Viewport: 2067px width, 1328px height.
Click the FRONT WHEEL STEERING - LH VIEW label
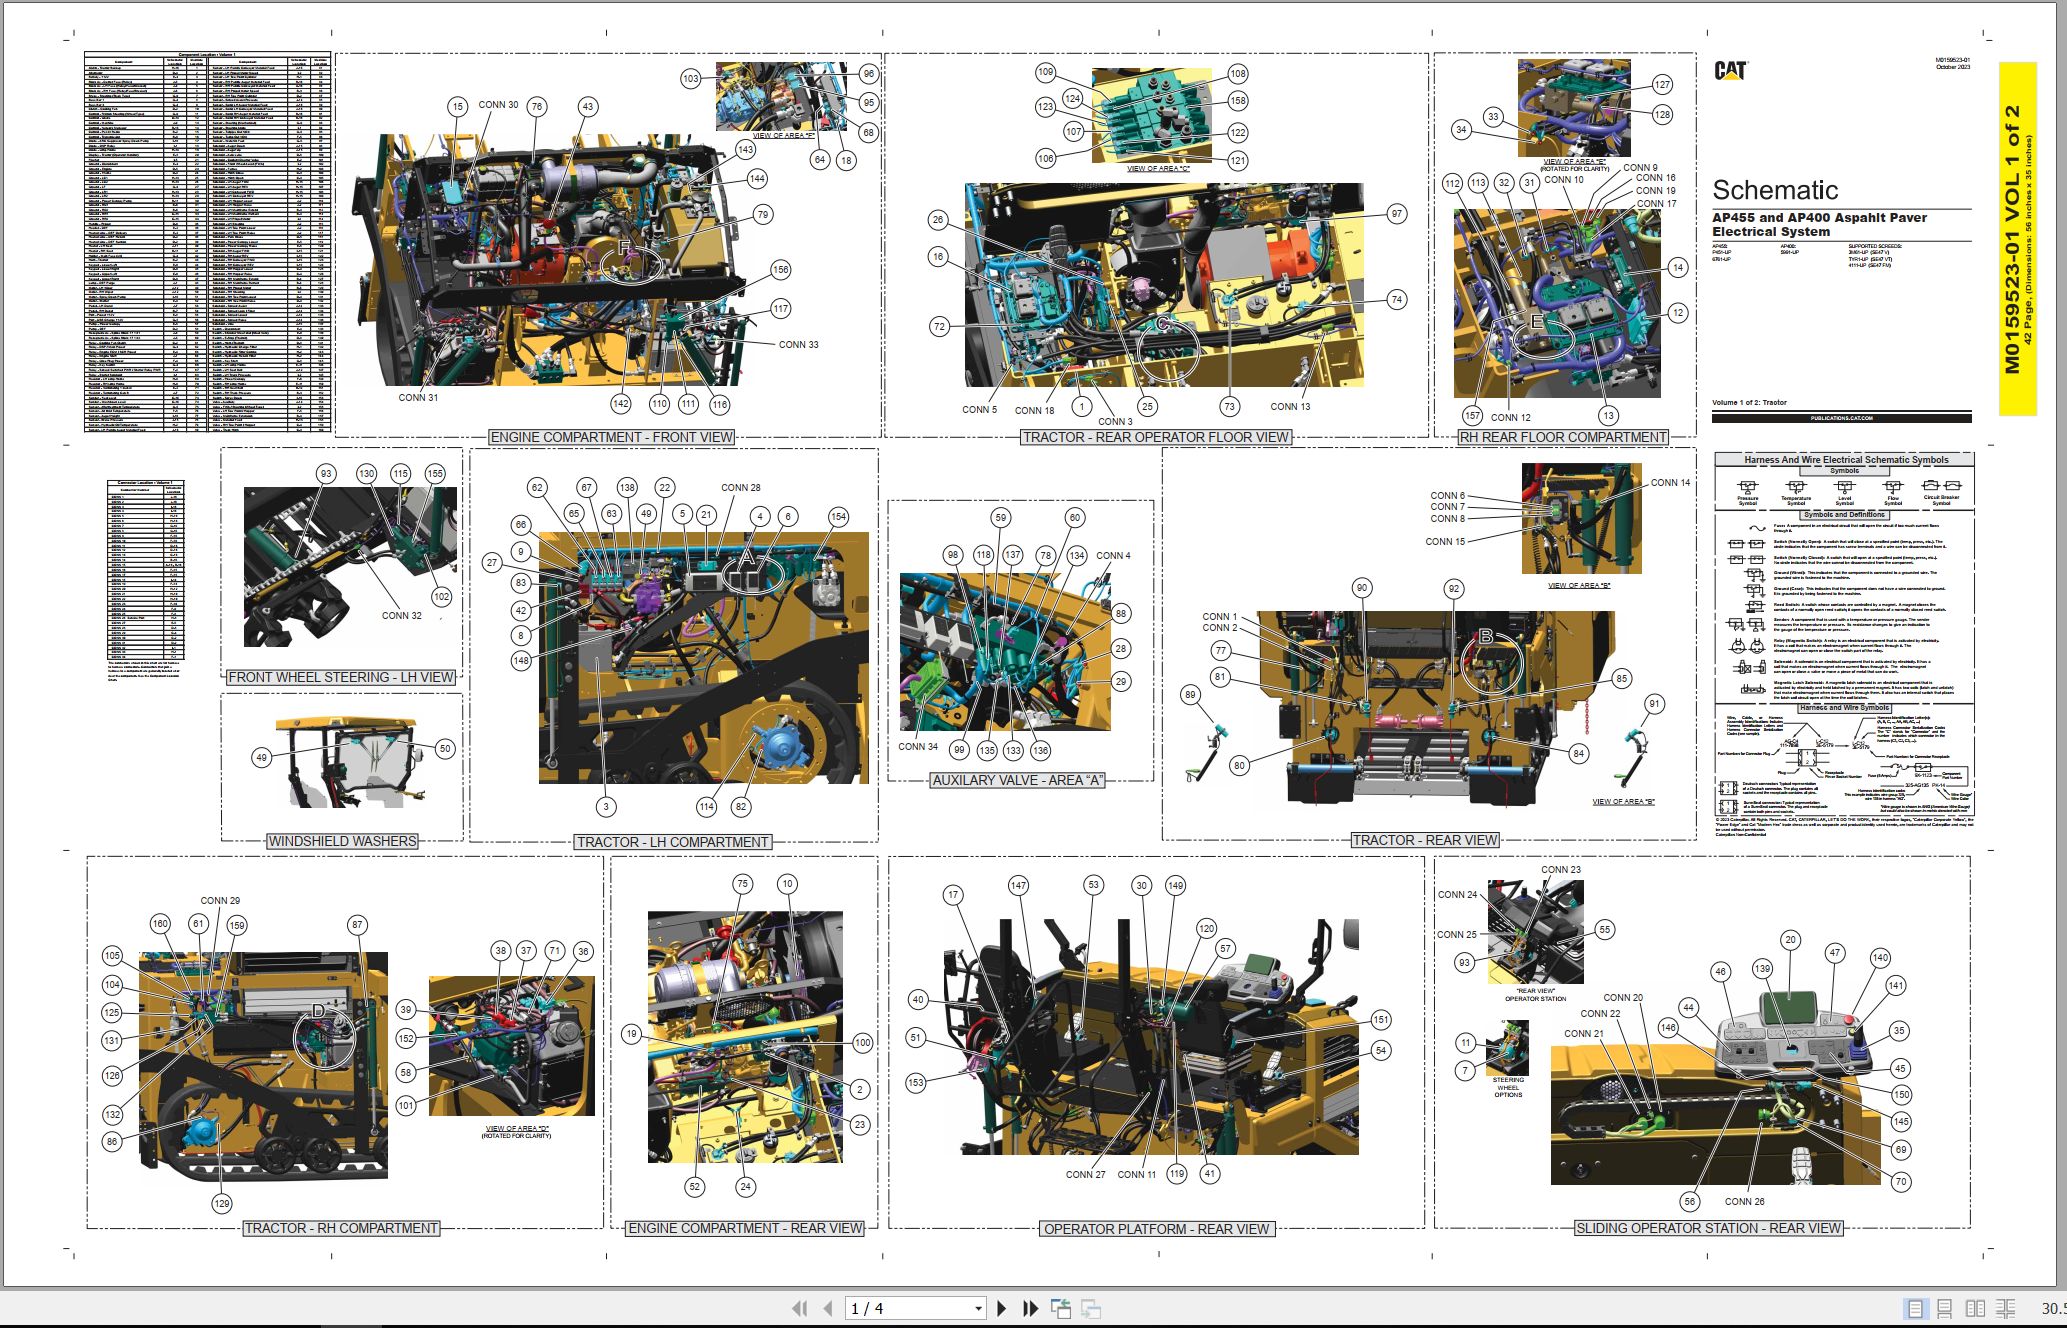[341, 677]
